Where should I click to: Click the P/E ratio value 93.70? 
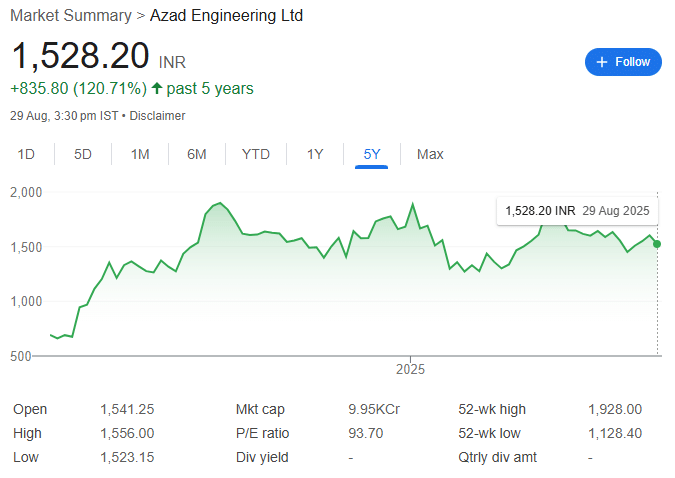[x=366, y=433]
